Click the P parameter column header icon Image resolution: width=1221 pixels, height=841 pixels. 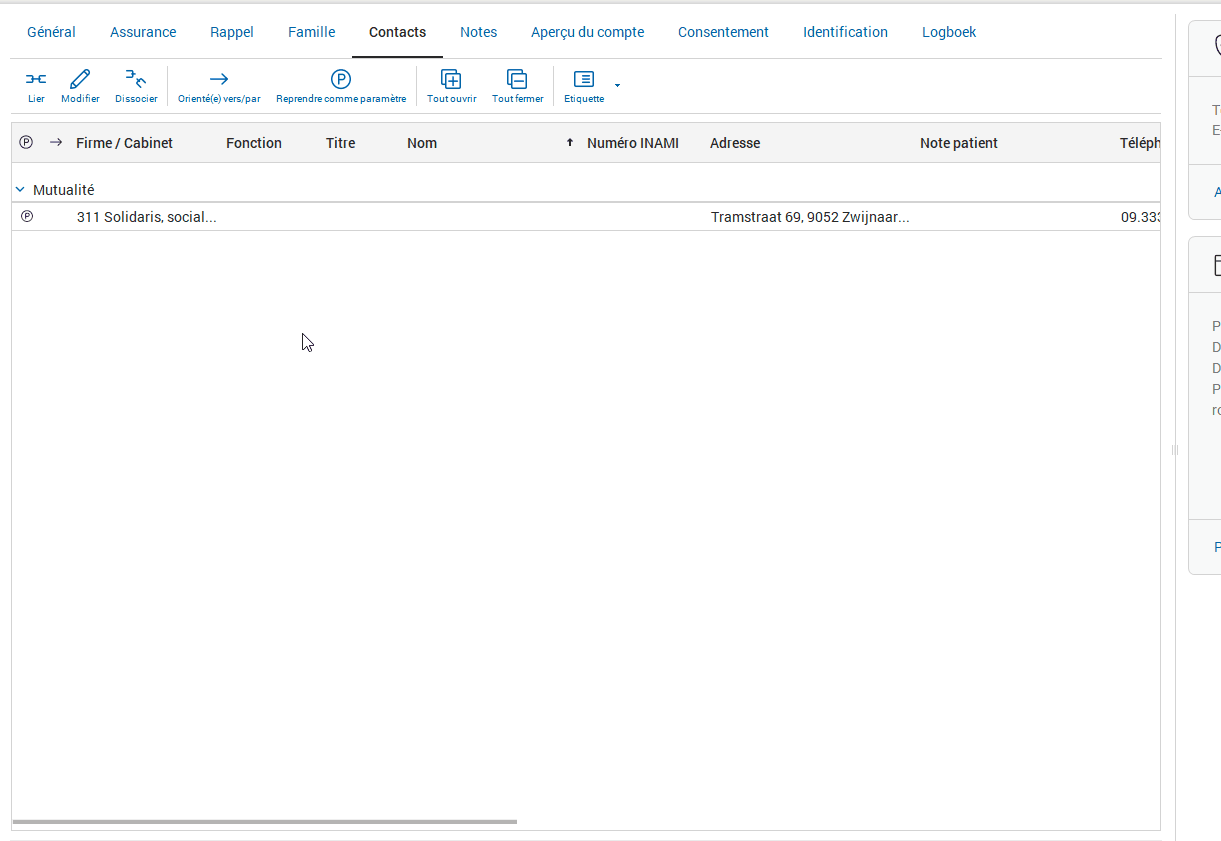pyautogui.click(x=26, y=142)
